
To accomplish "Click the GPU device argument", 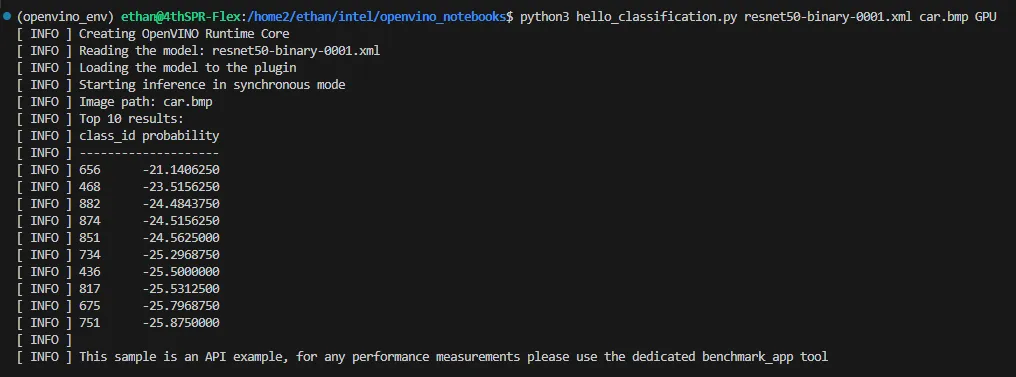I will [x=986, y=17].
